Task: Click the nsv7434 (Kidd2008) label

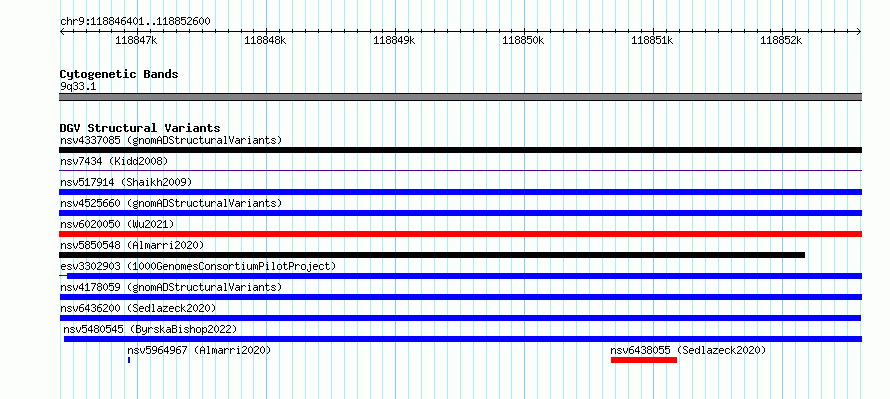Action: [114, 161]
